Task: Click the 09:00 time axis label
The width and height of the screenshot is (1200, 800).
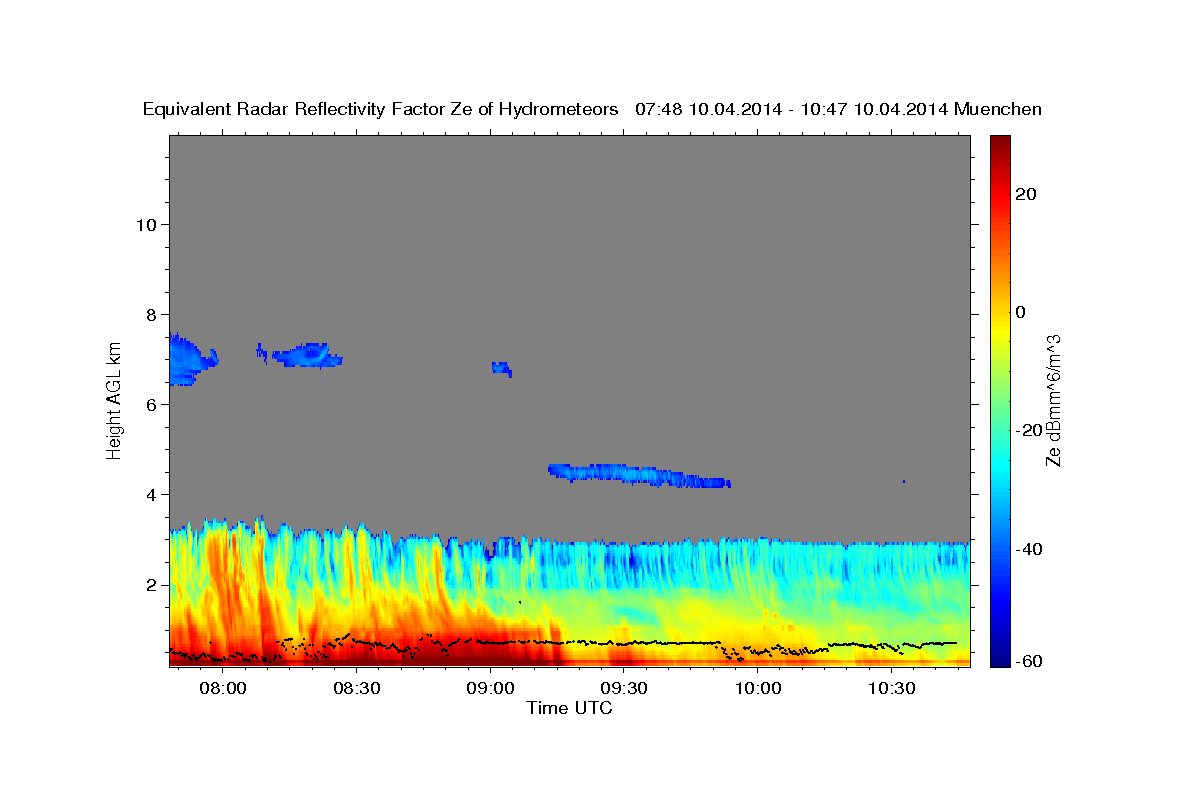Action: point(491,689)
